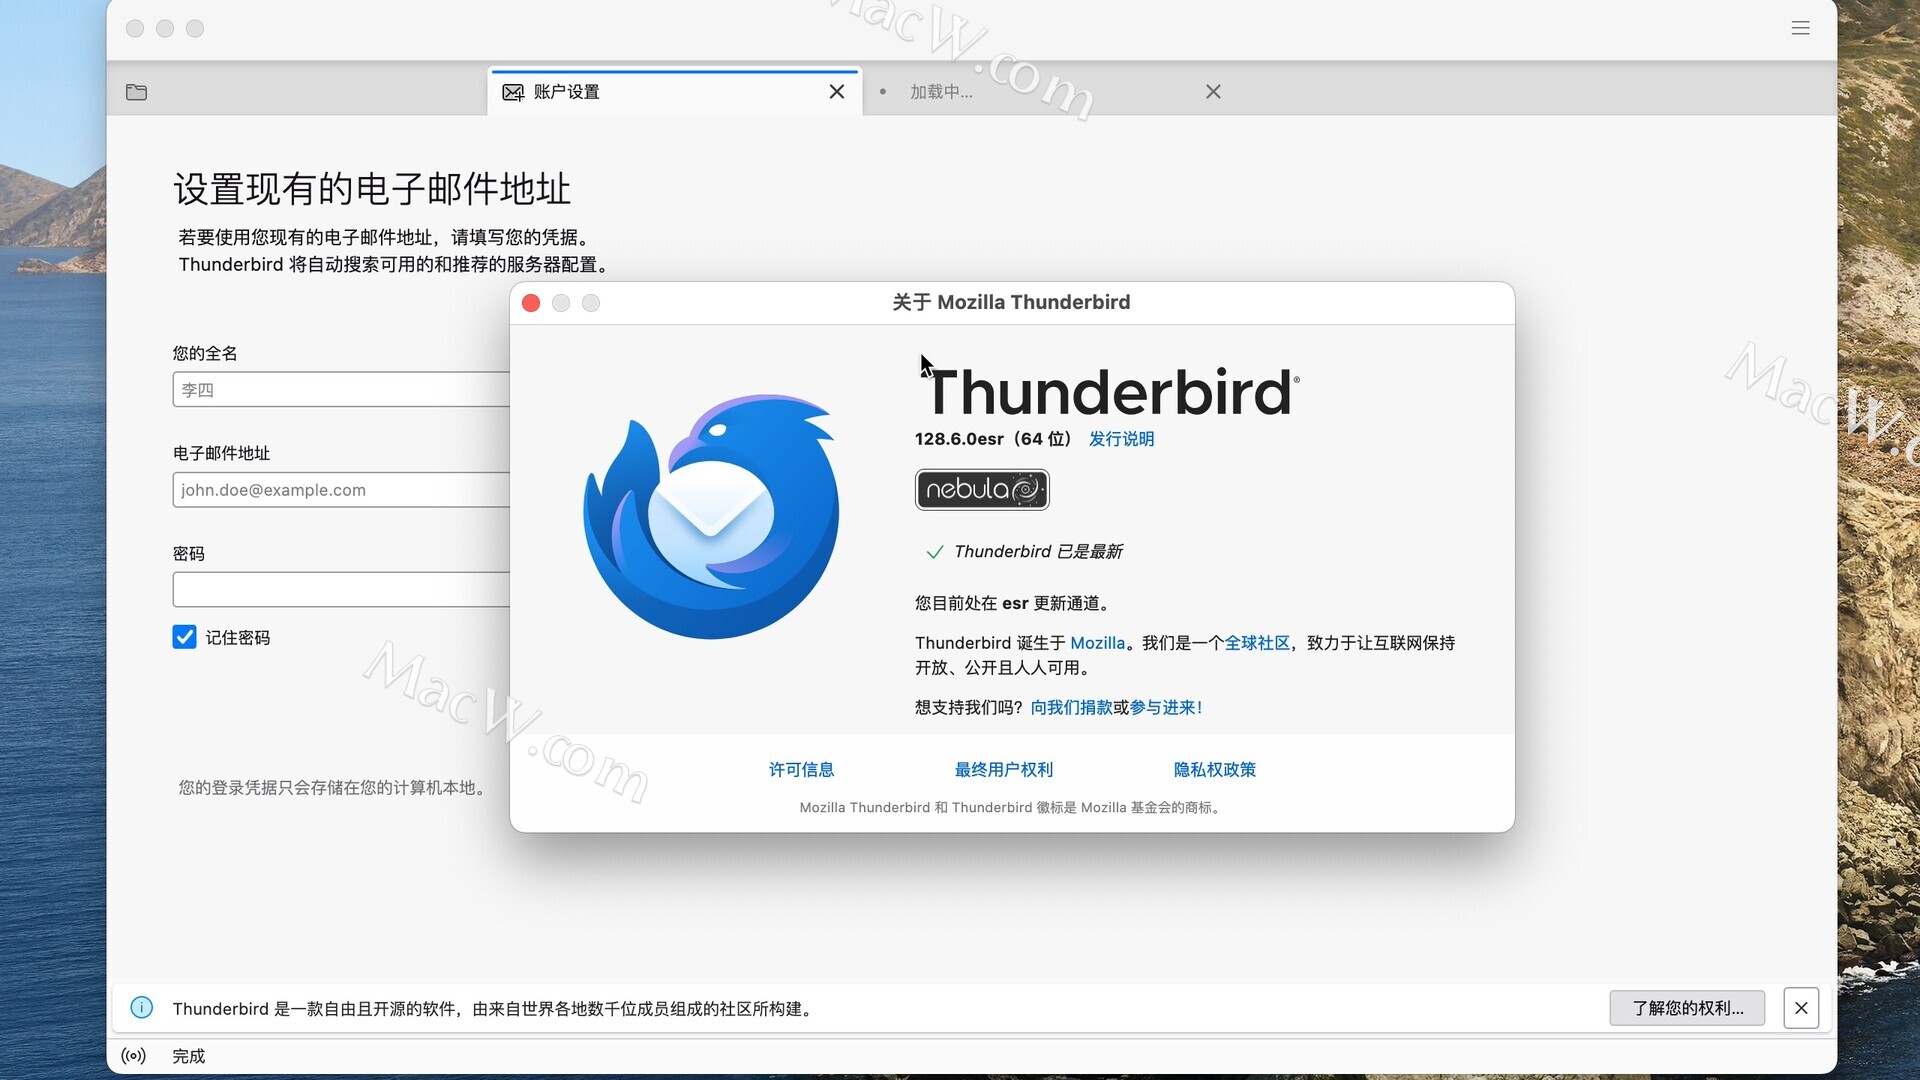Click the 参与进来 link
1920x1080 pixels.
[x=1165, y=708]
